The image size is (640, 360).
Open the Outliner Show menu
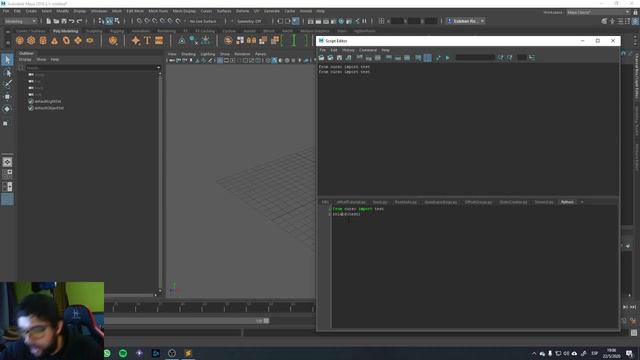point(41,60)
